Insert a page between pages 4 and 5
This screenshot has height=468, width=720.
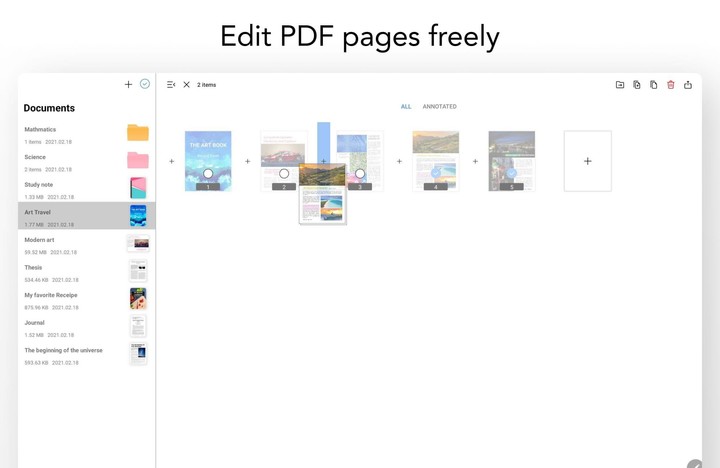[x=475, y=161]
